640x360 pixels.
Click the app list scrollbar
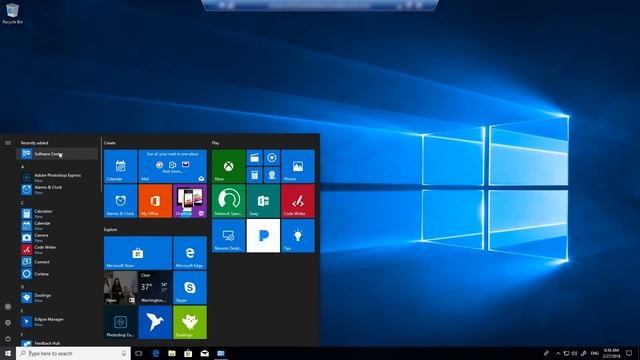101,165
